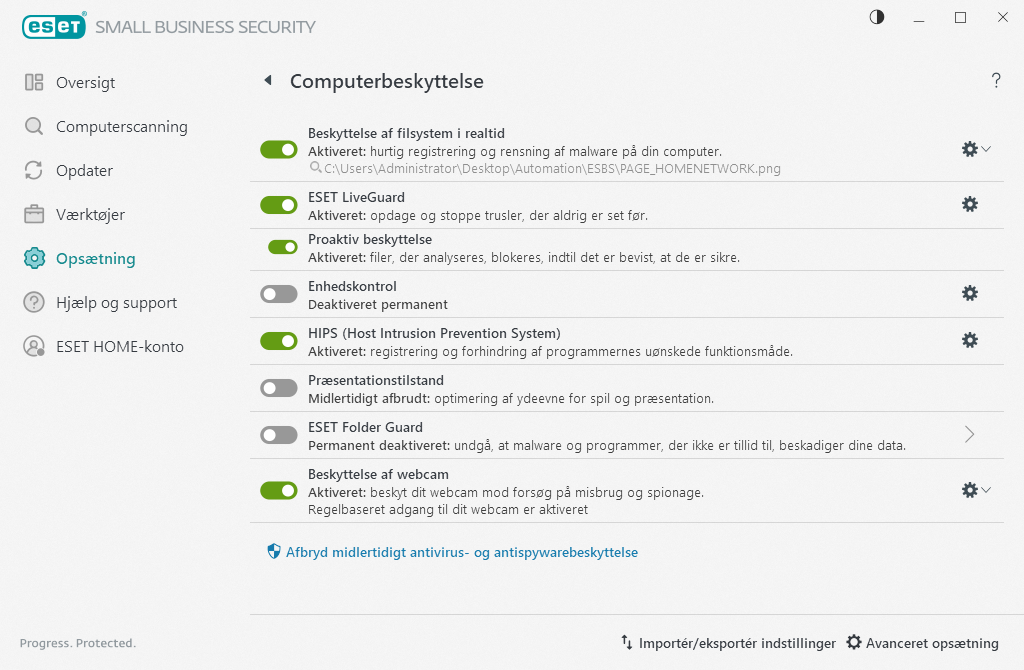Open gear settings for Enhedskontrol
Image resolution: width=1024 pixels, height=670 pixels.
pos(969,293)
